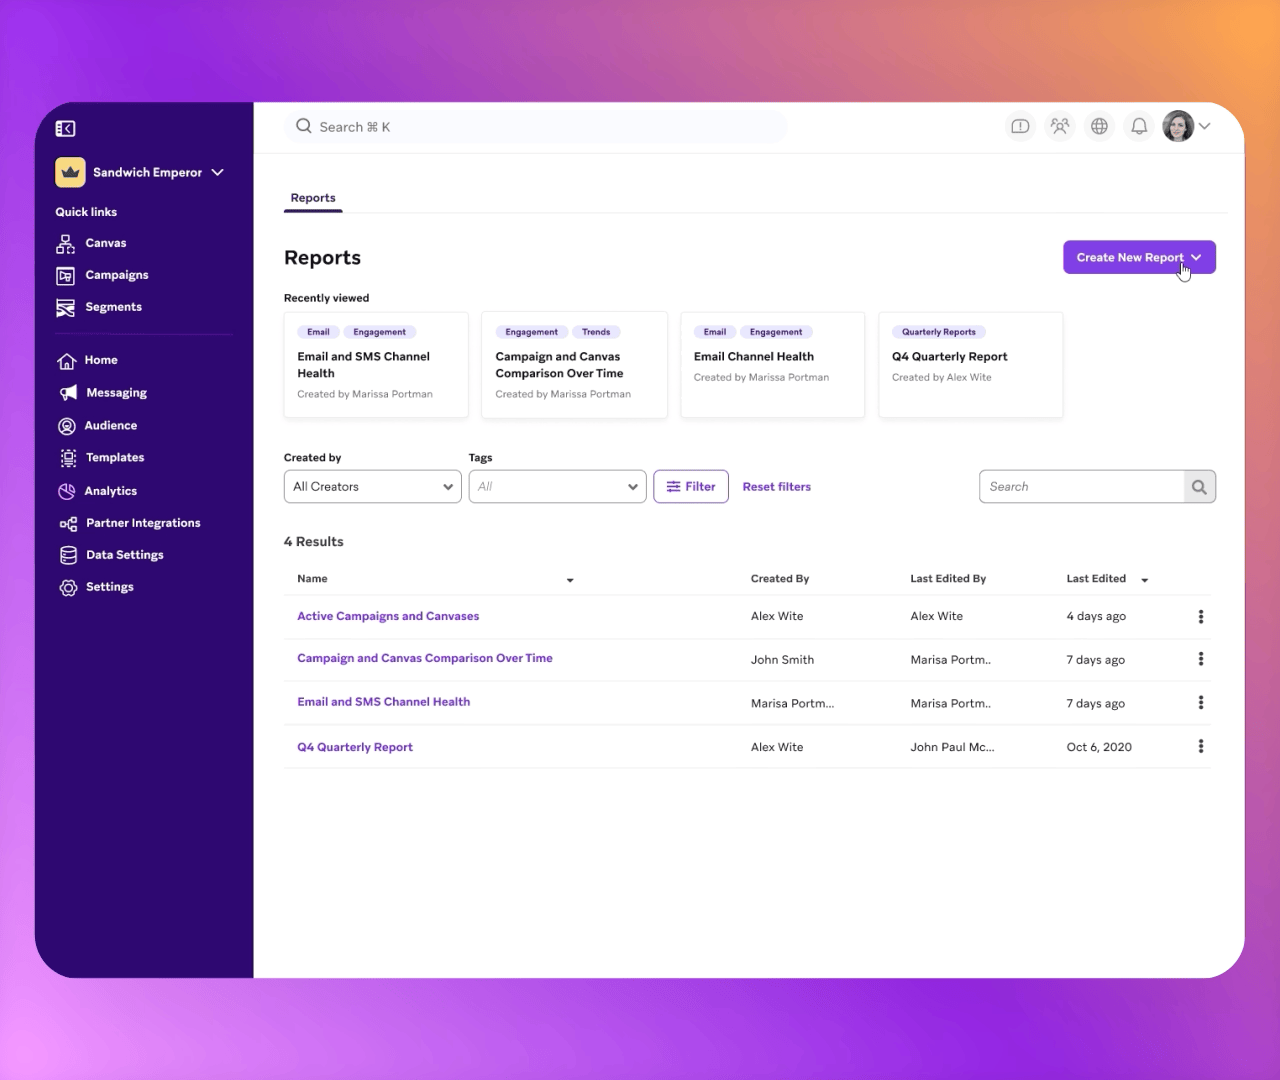Click the Partner Integrations icon
Viewport: 1280px width, 1080px height.
67,522
